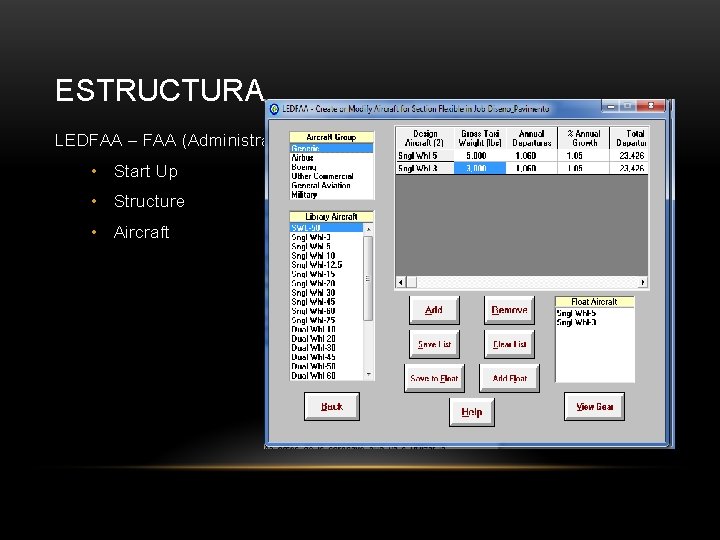Click Annual Departures cell in Sngl Whl 5 row
The width and height of the screenshot is (720, 540).
tap(532, 156)
